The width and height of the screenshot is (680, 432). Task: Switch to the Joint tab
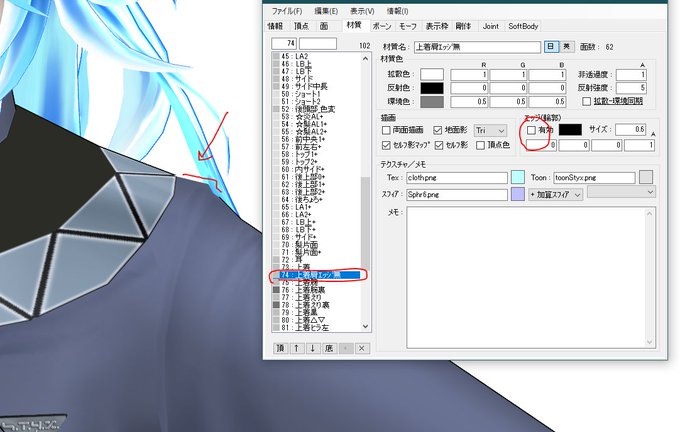[490, 26]
